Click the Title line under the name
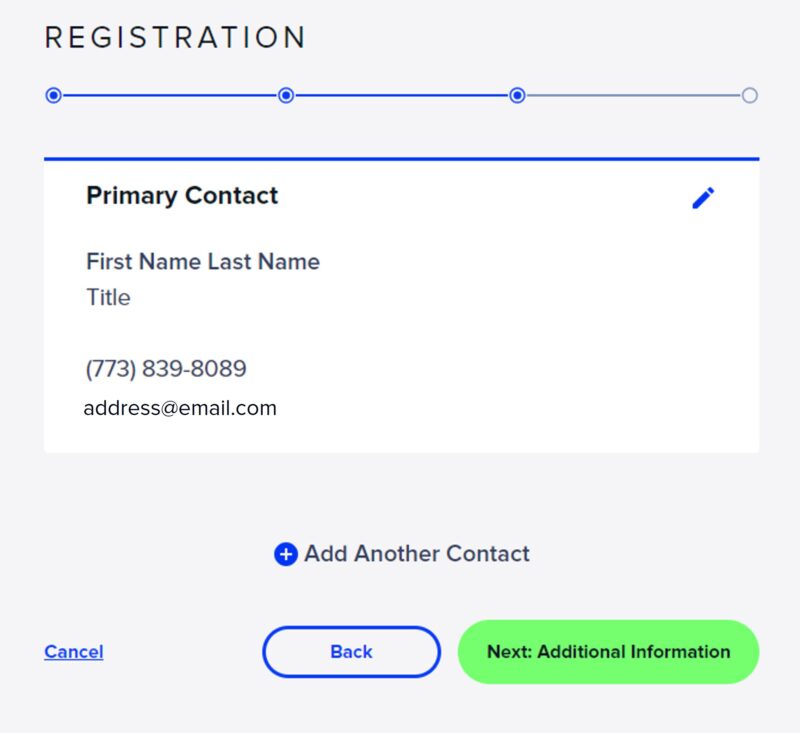Screen dimensions: 800x733 point(108,297)
